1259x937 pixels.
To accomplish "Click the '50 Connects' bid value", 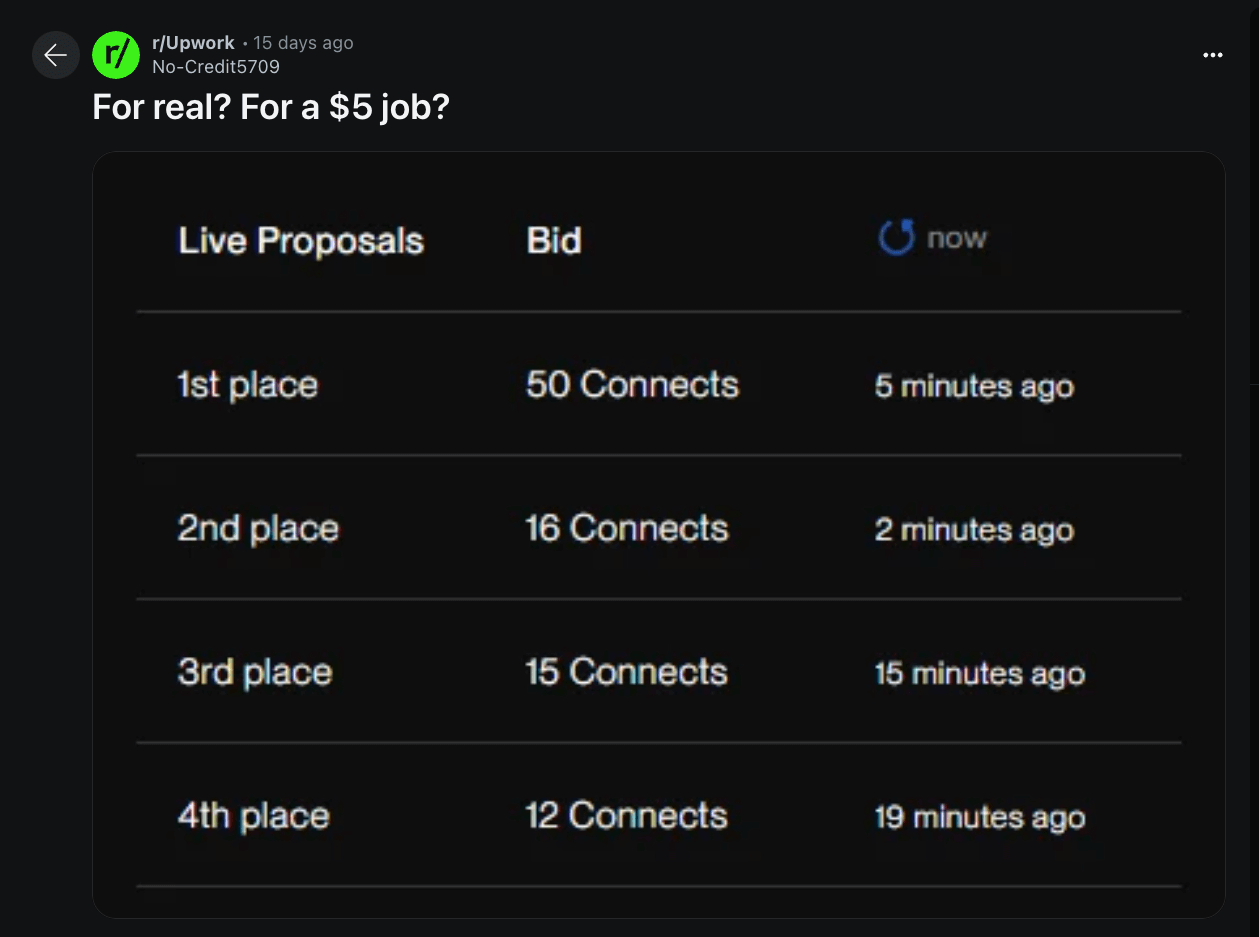I will pyautogui.click(x=632, y=385).
